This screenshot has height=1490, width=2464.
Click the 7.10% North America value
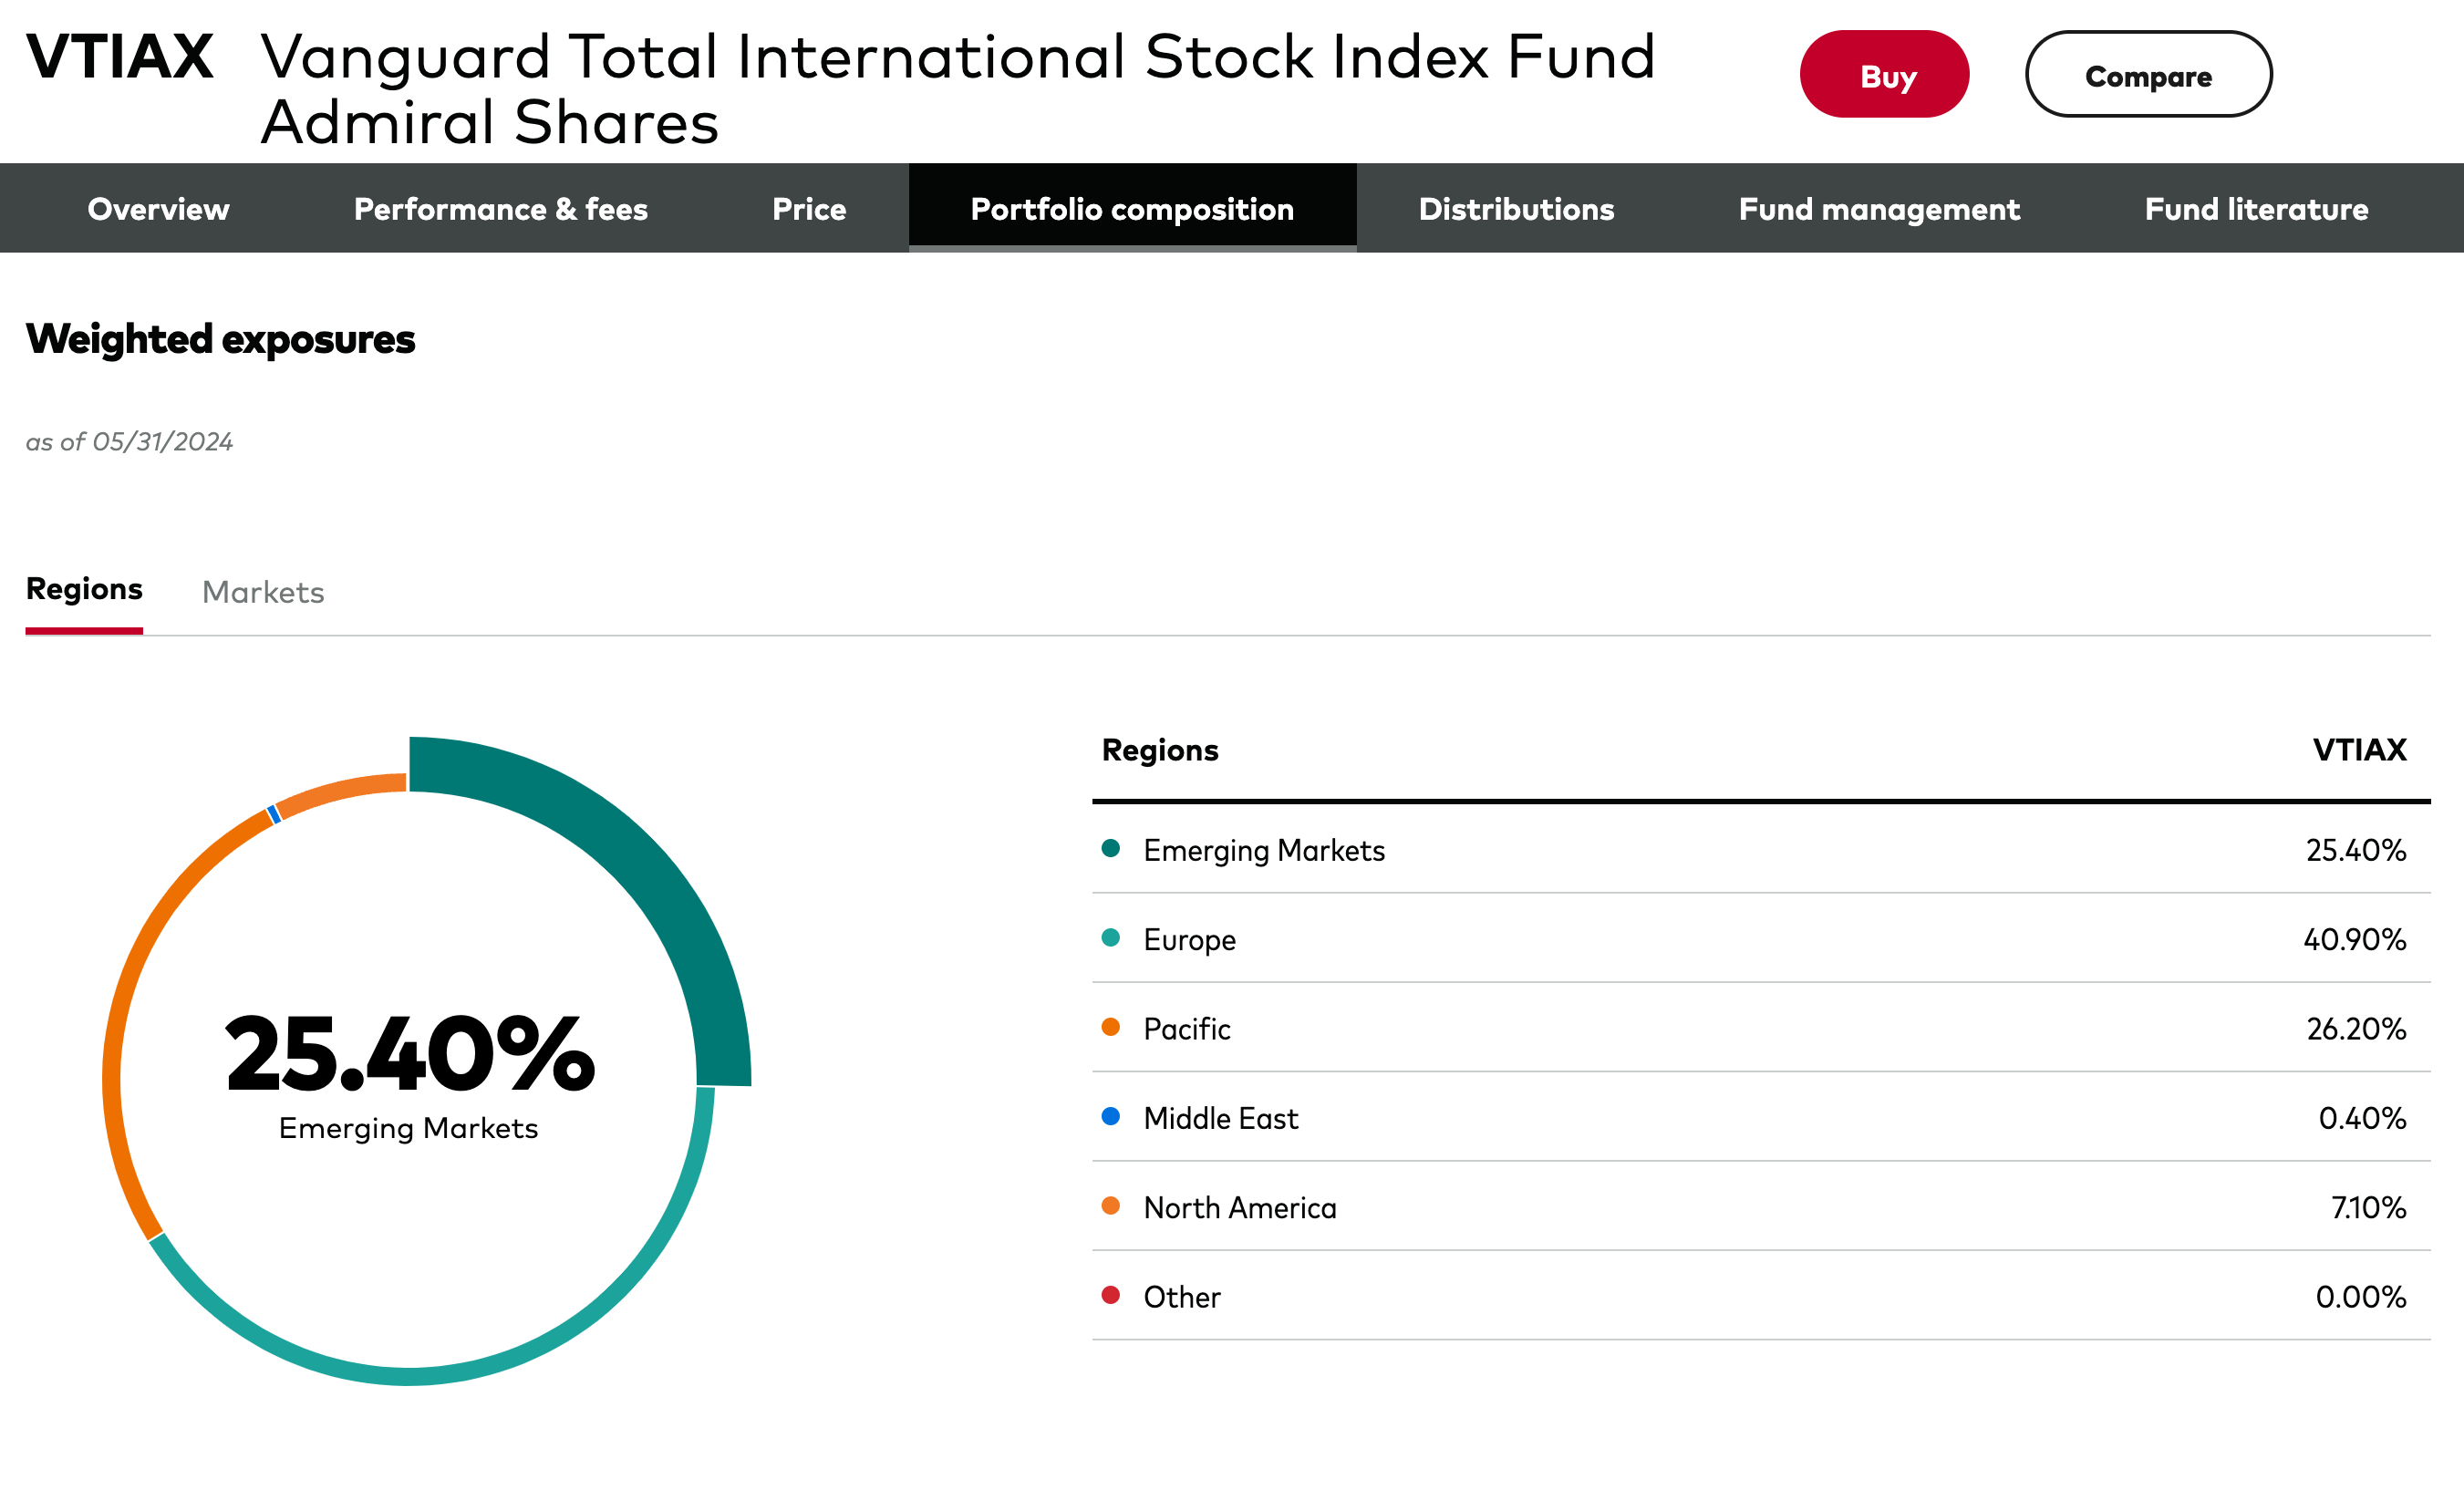tap(2367, 1208)
